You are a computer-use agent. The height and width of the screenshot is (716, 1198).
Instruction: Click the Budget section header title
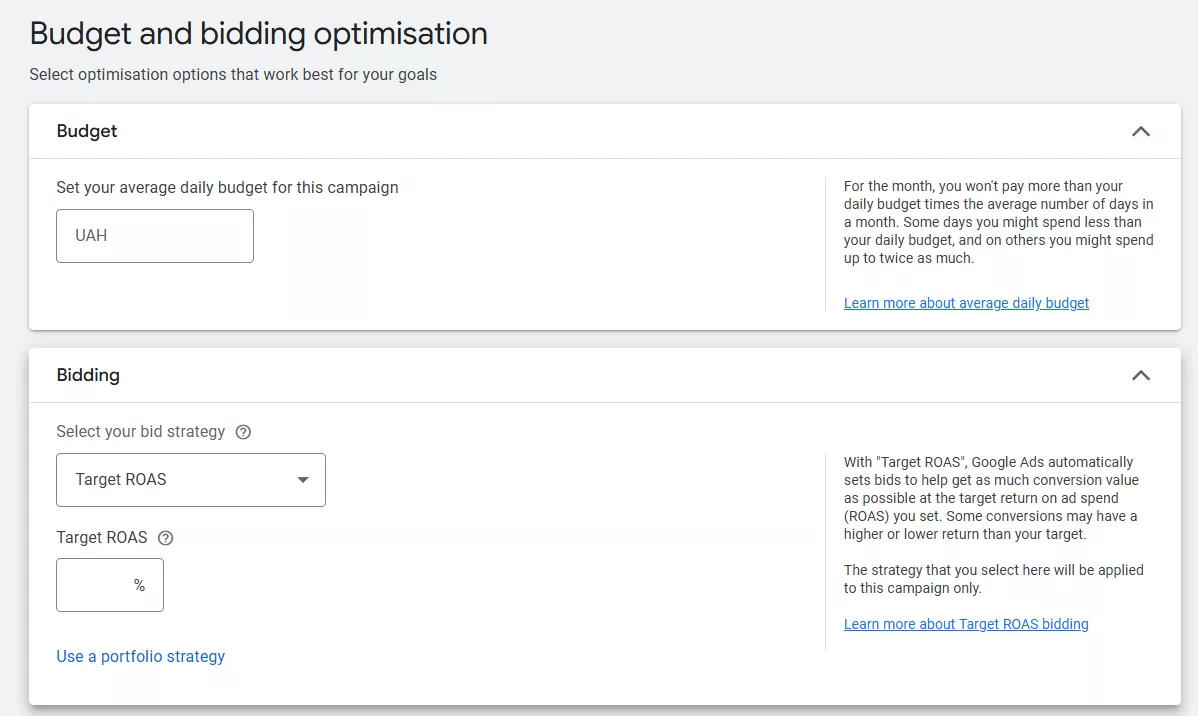(x=87, y=131)
